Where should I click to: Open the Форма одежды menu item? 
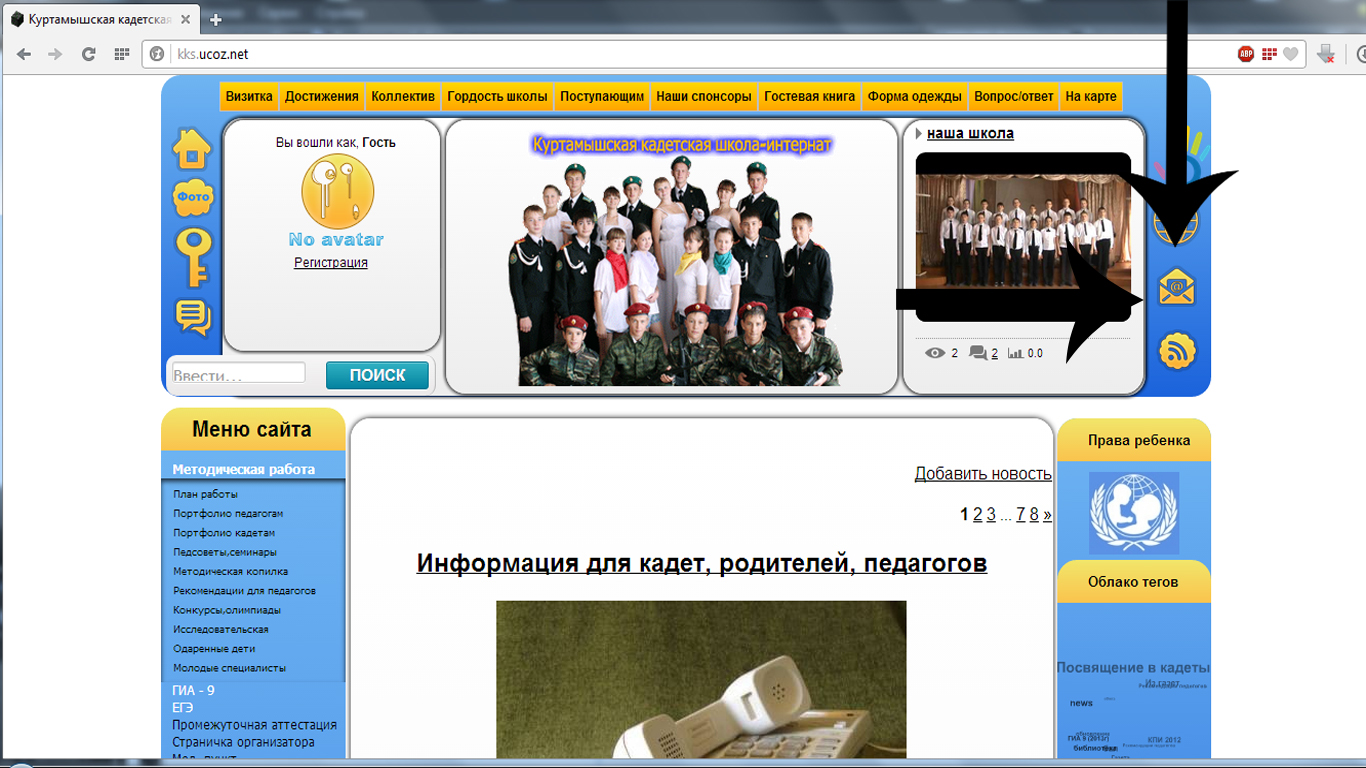(915, 97)
